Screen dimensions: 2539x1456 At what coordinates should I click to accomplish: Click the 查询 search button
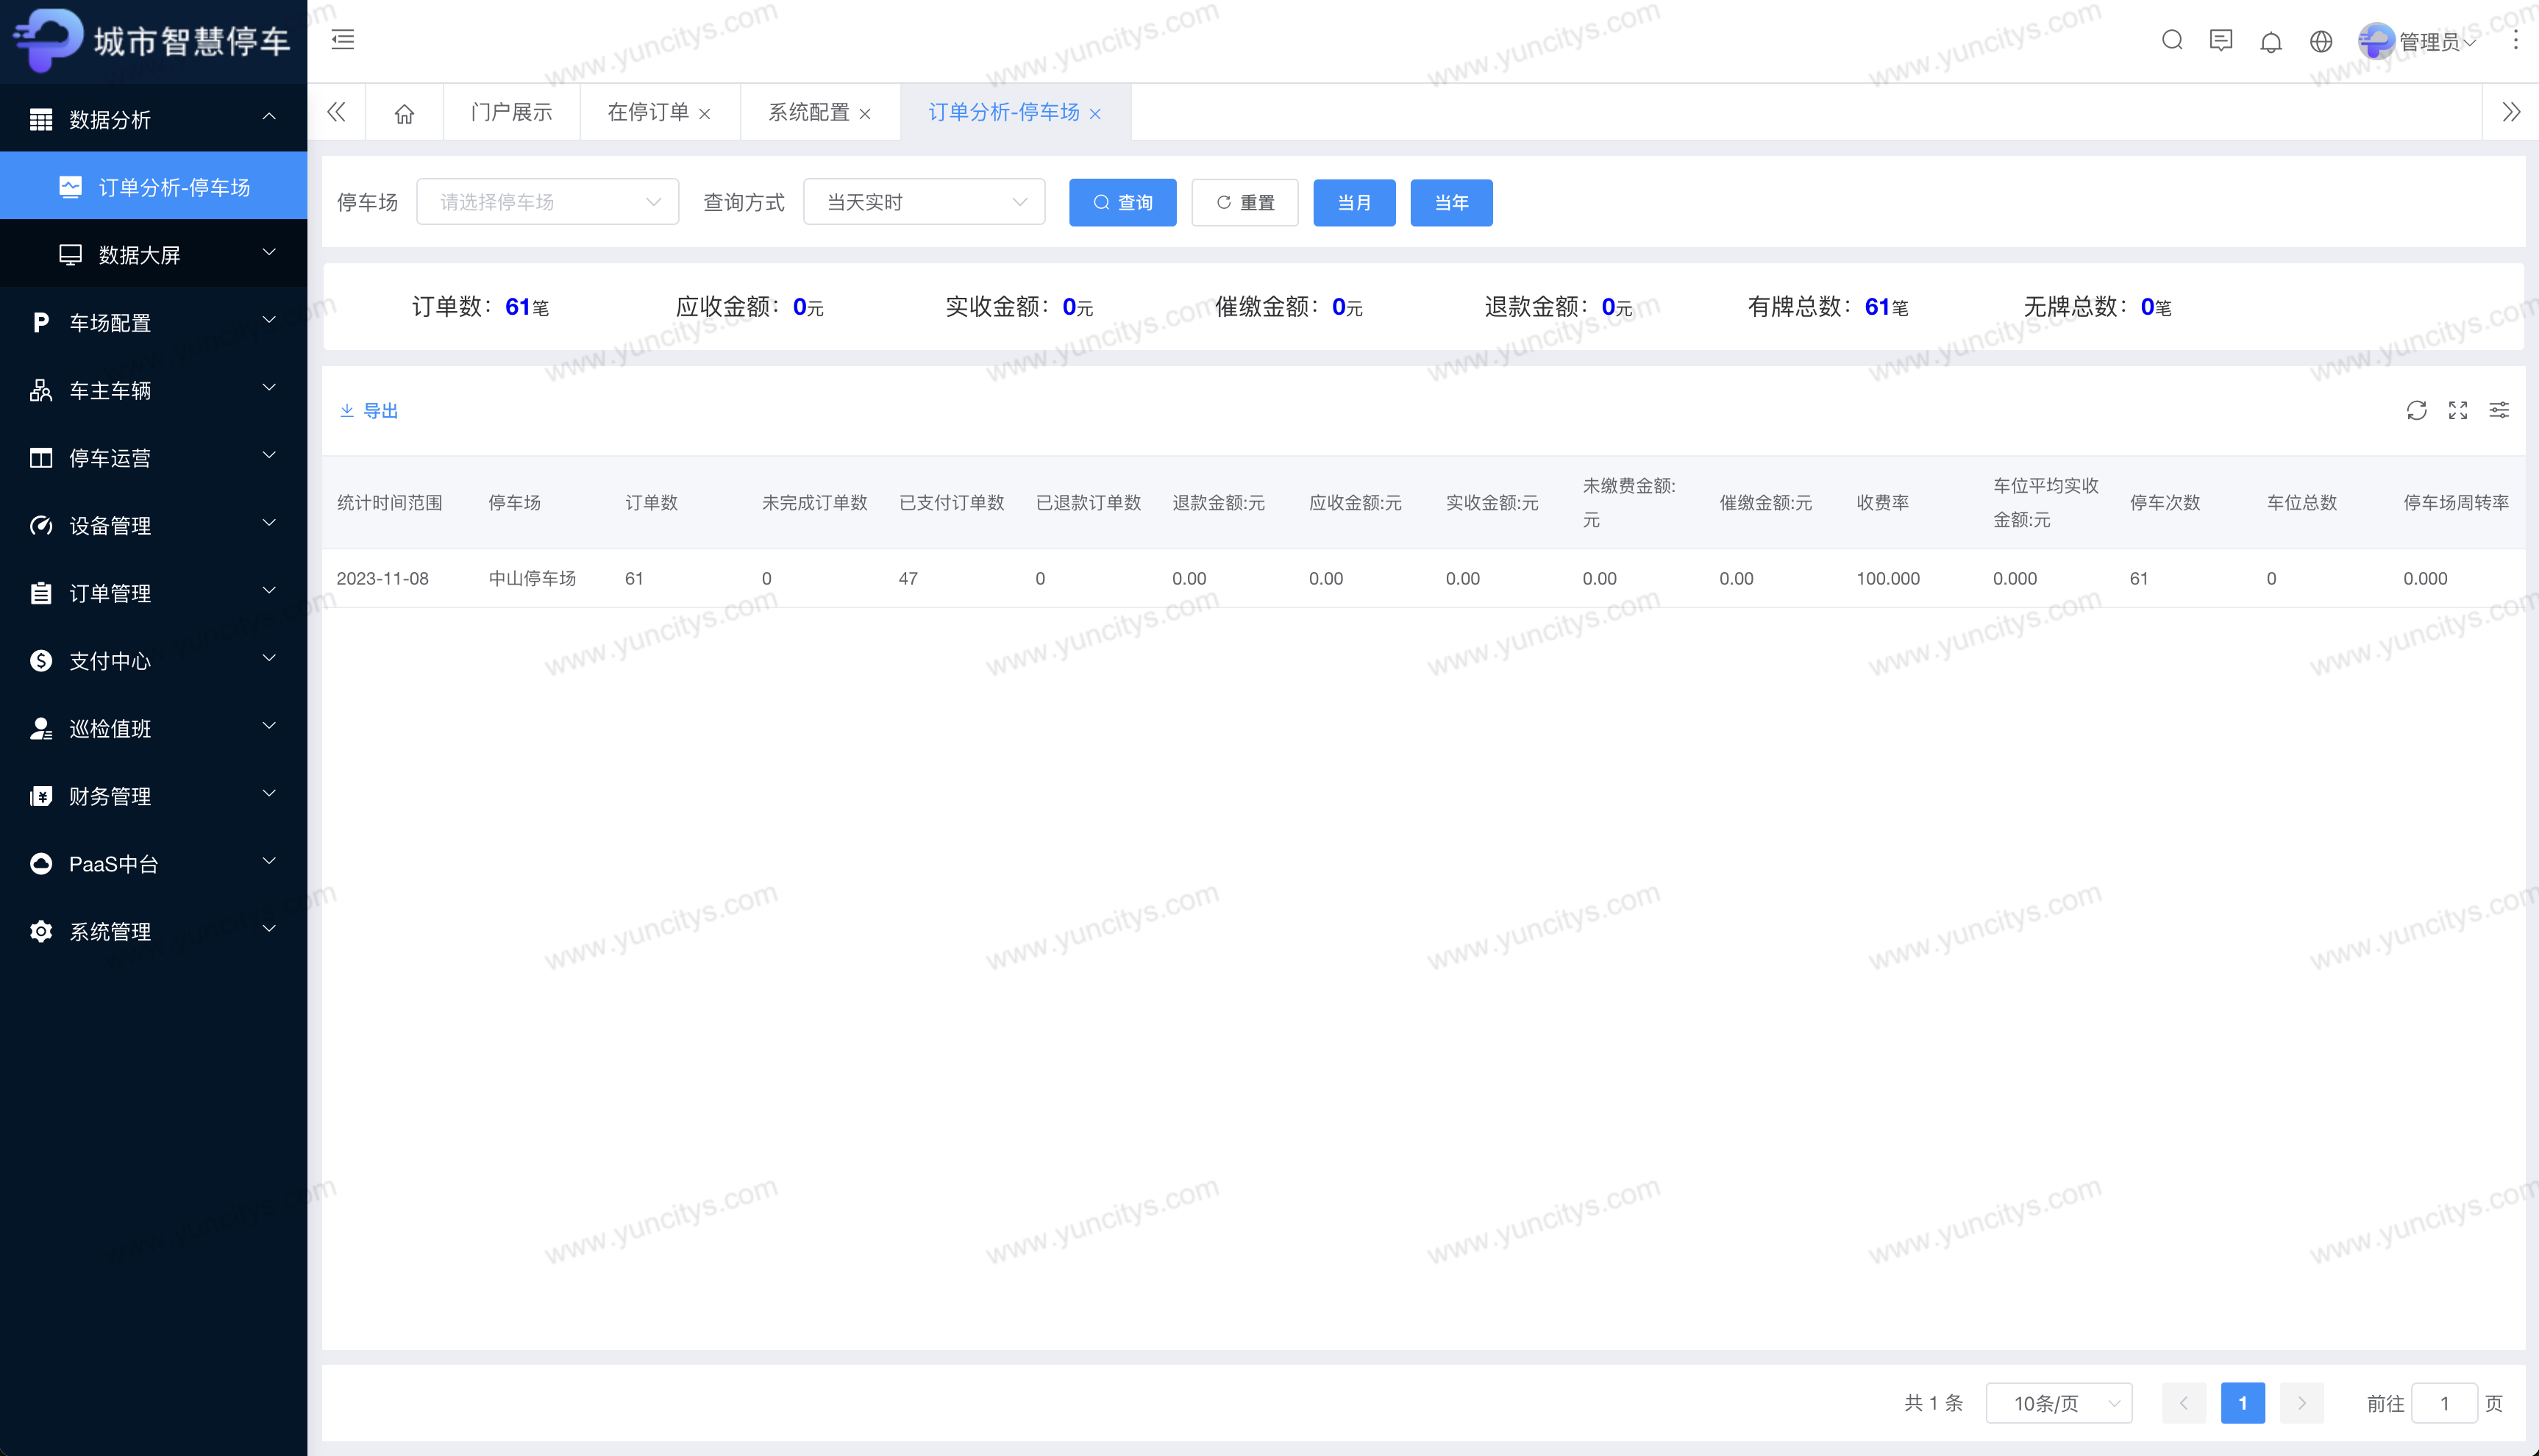[x=1122, y=203]
